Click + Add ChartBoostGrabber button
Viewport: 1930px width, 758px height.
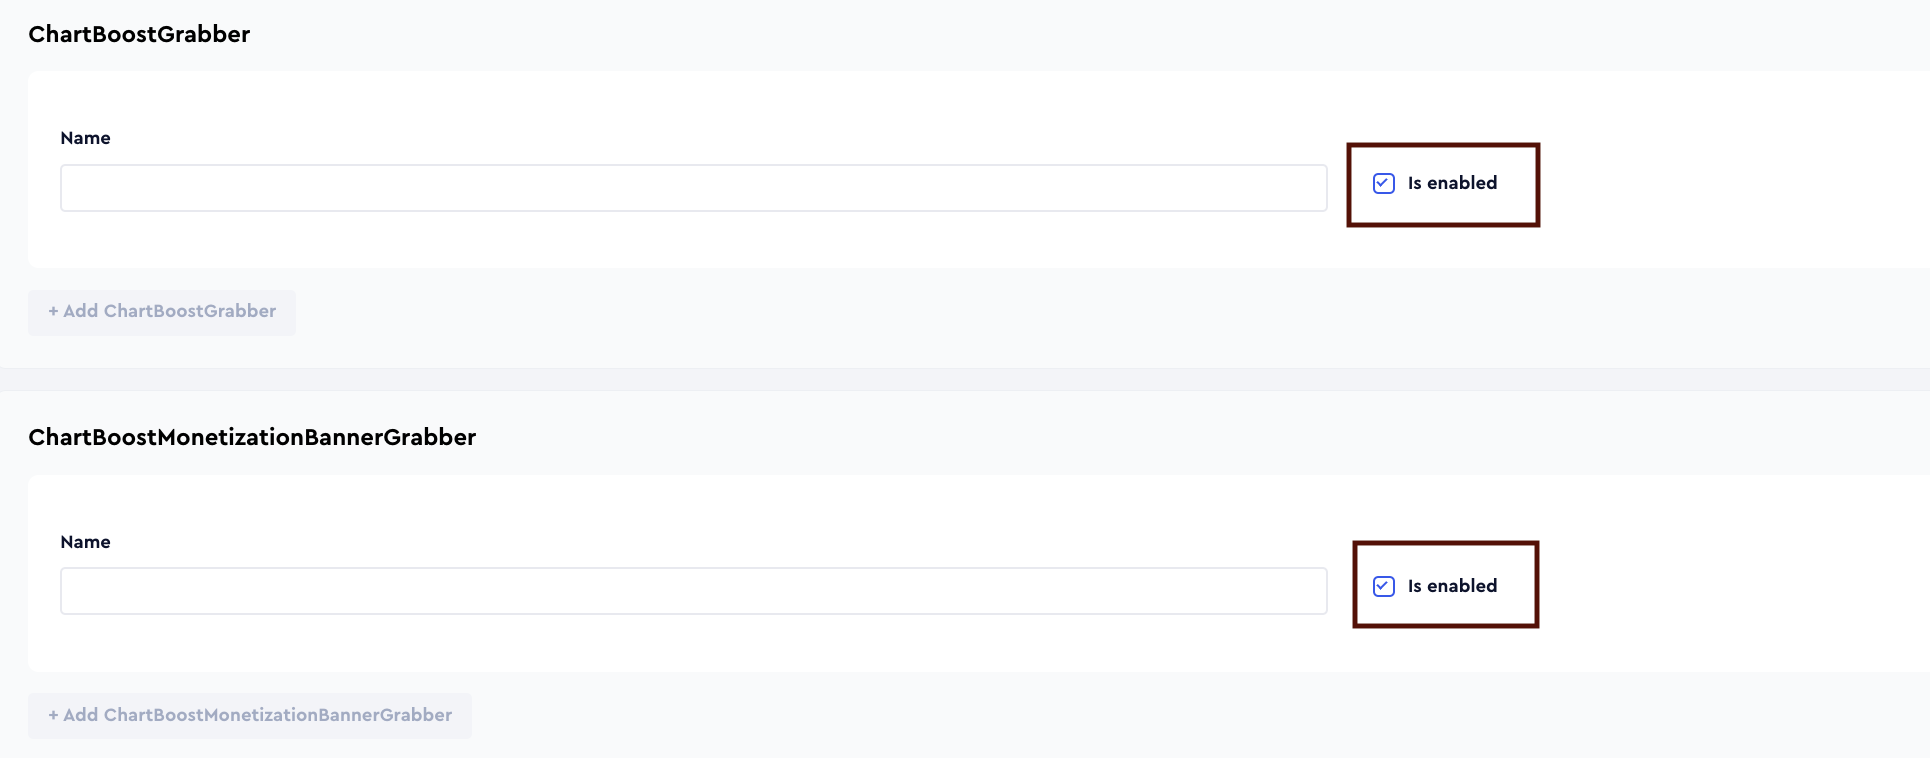(x=161, y=311)
